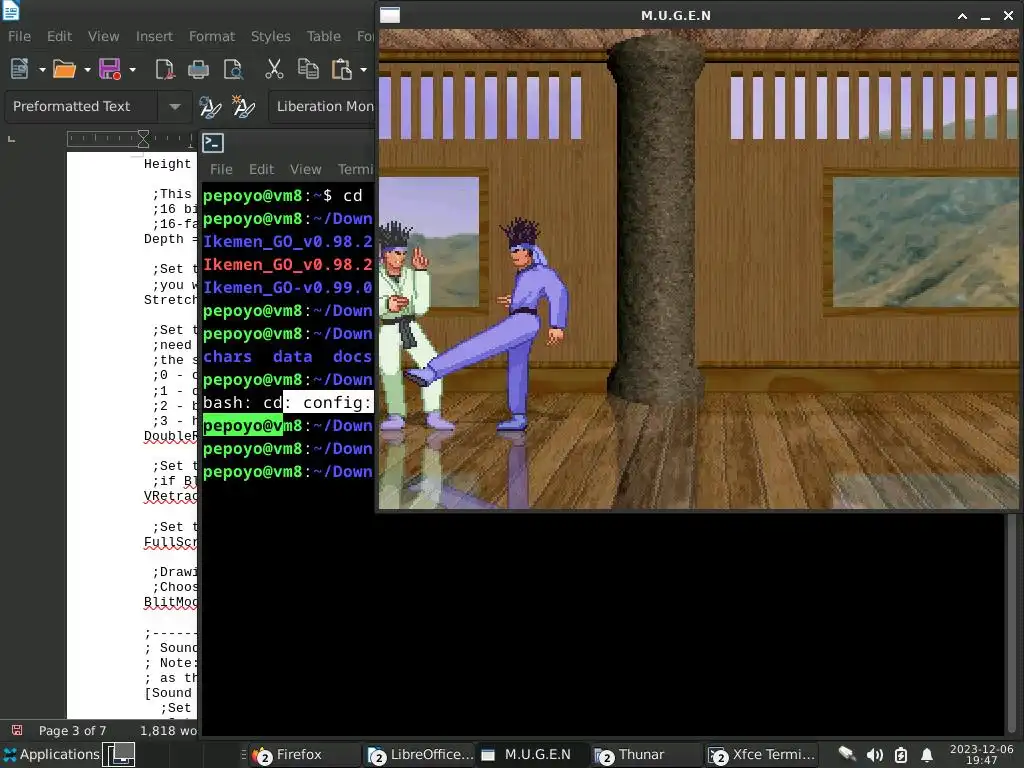Click the Update Selected Style icon

pos(210,106)
